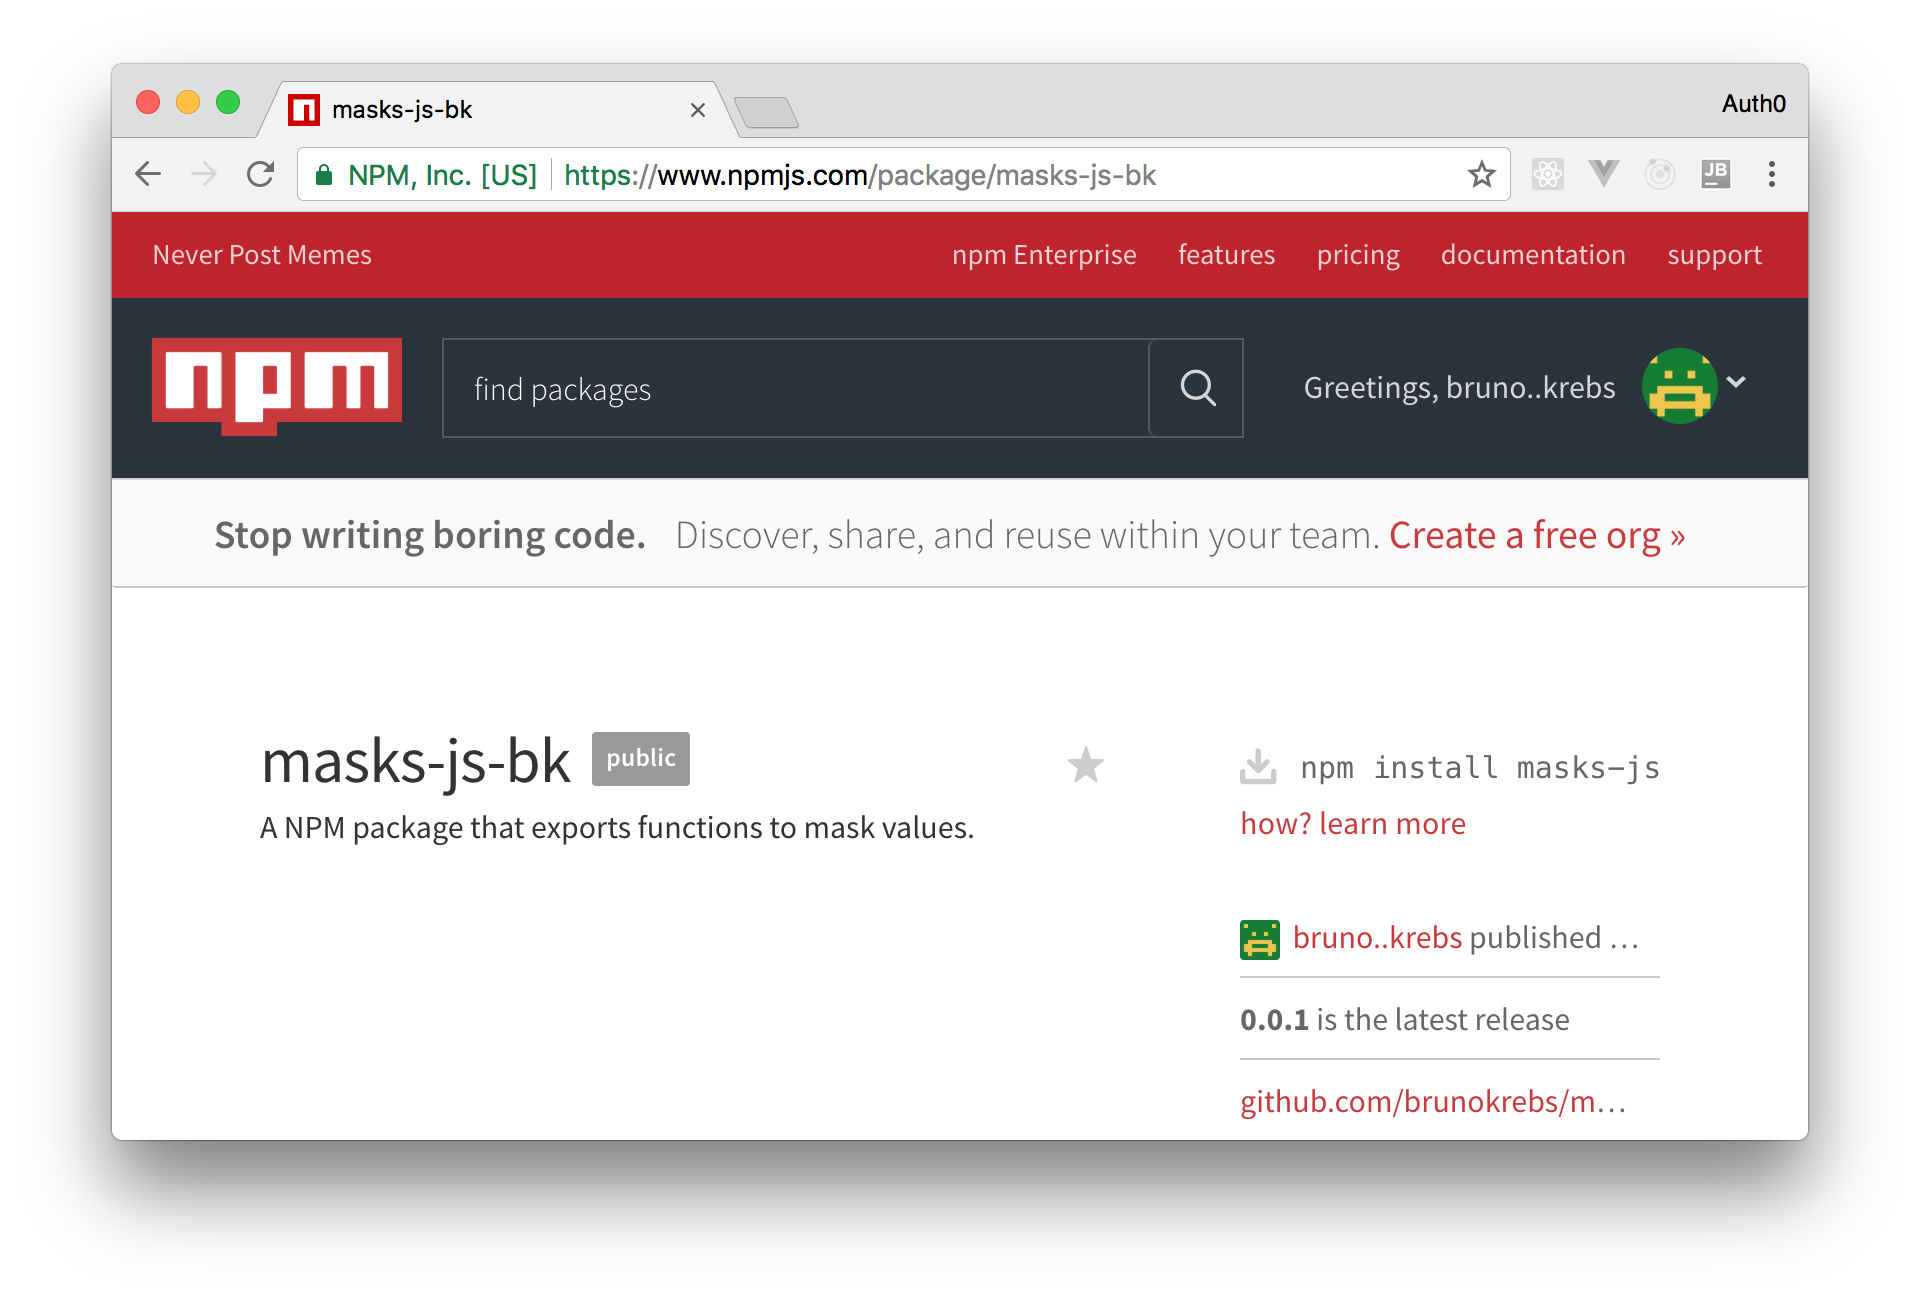Click the star/favorite icon for masks-js-bk
The image size is (1920, 1300).
pos(1086,763)
